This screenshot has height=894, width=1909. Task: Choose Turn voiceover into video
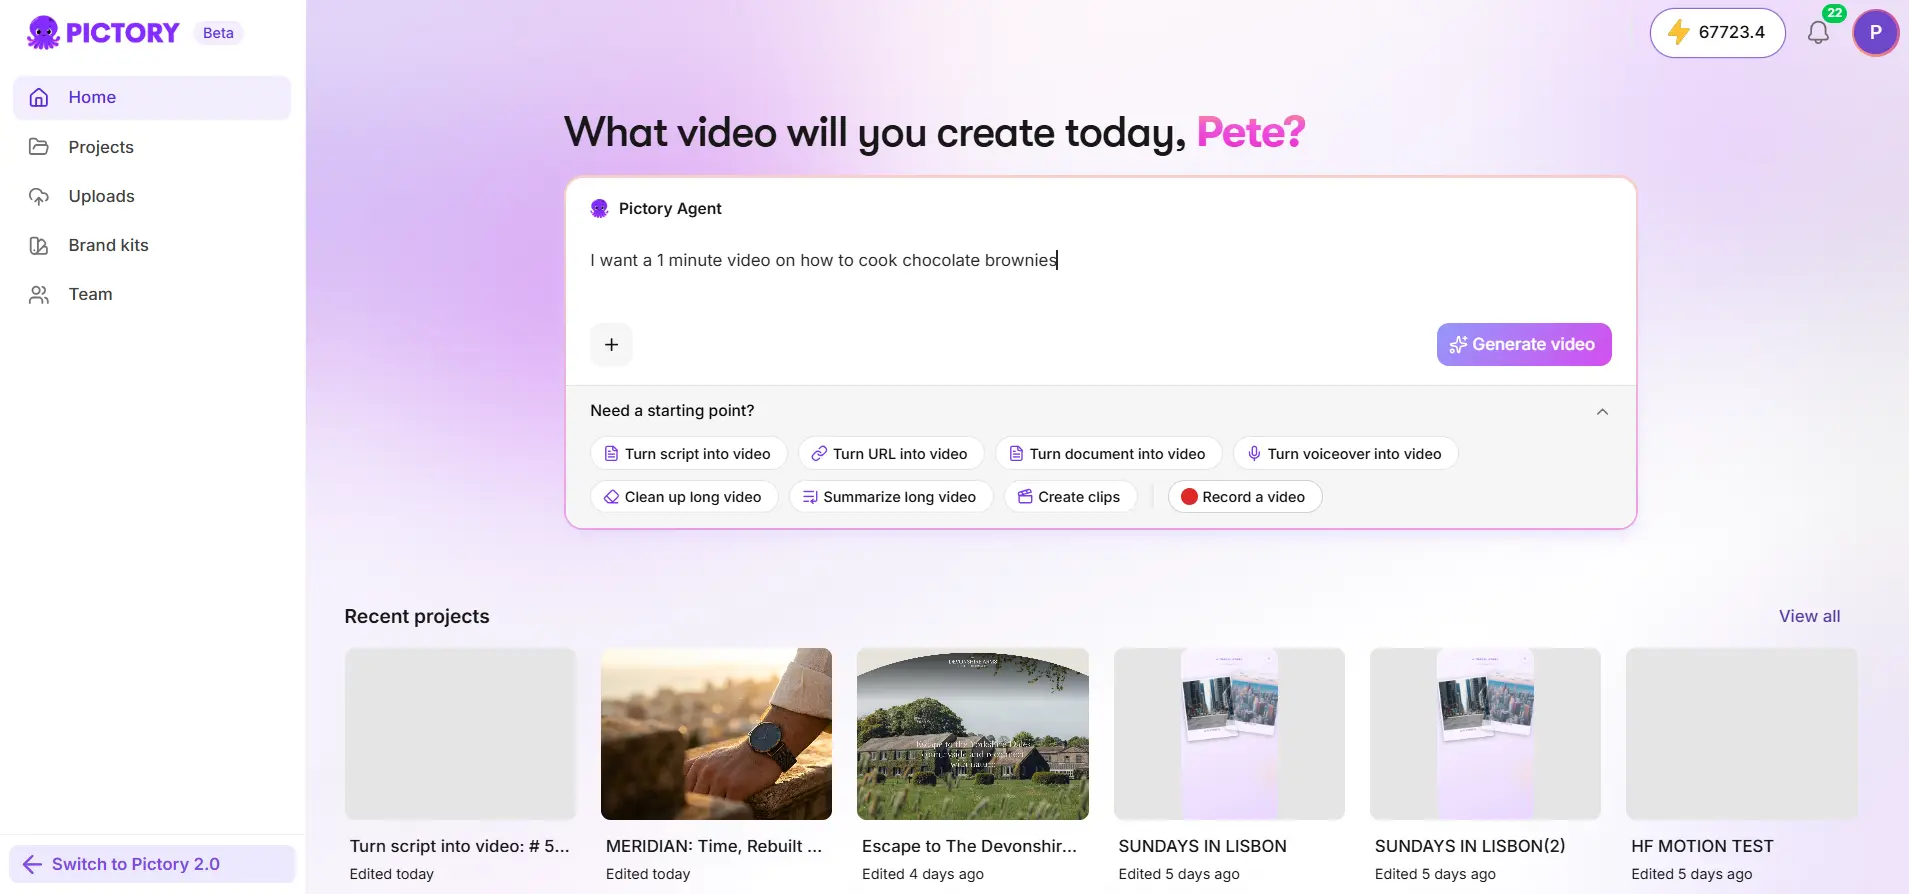click(x=1345, y=454)
